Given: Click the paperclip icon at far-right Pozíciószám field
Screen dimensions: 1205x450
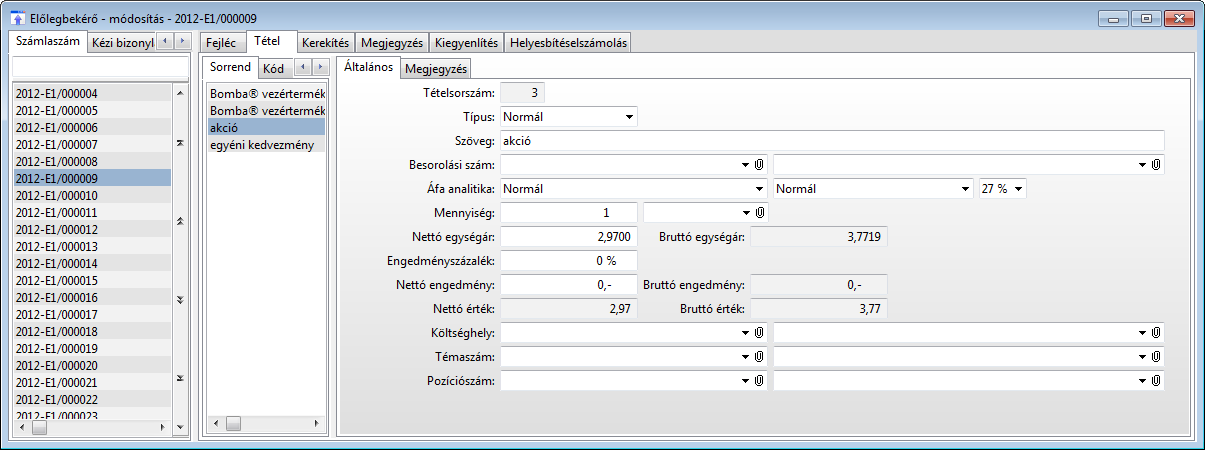Looking at the screenshot, I should [1155, 380].
